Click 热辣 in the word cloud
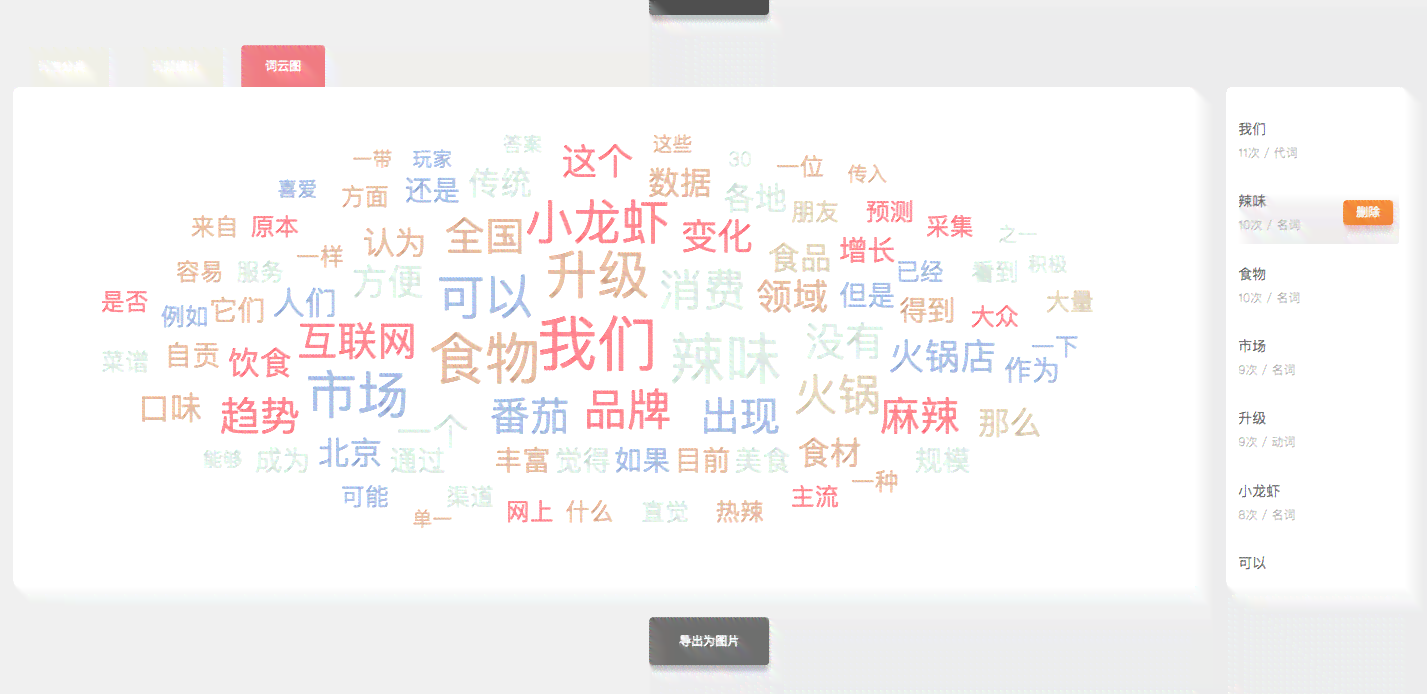The height and width of the screenshot is (694, 1427). coord(739,512)
